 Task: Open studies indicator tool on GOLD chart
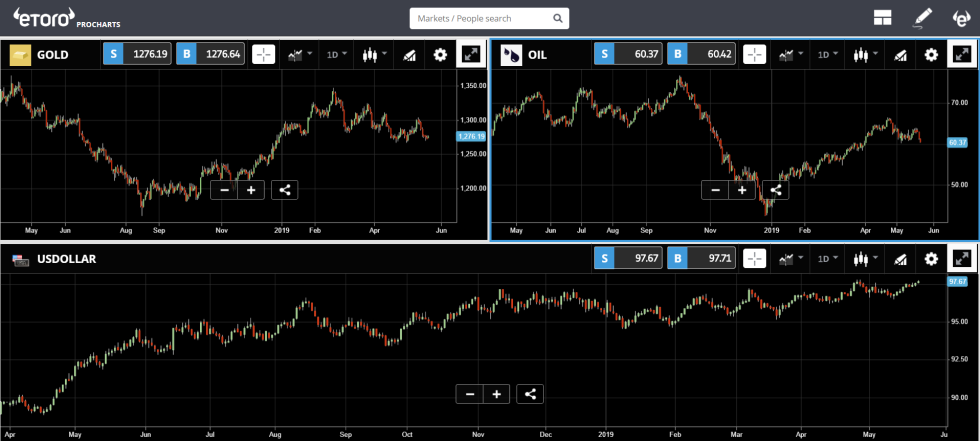[x=410, y=55]
